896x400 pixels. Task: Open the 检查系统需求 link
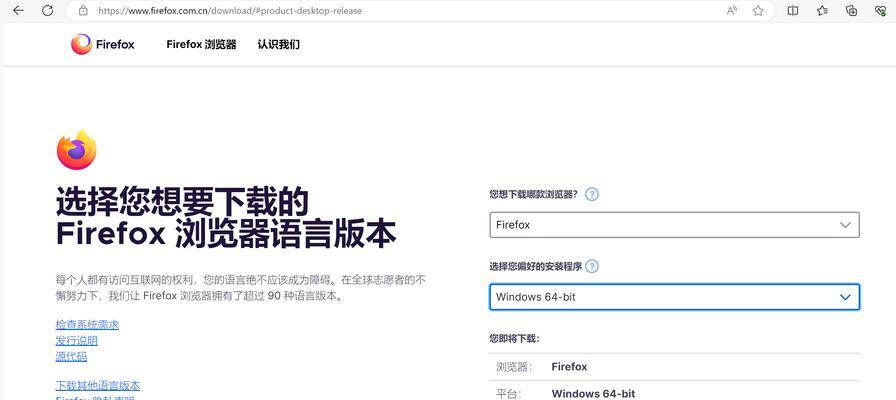[x=87, y=325]
